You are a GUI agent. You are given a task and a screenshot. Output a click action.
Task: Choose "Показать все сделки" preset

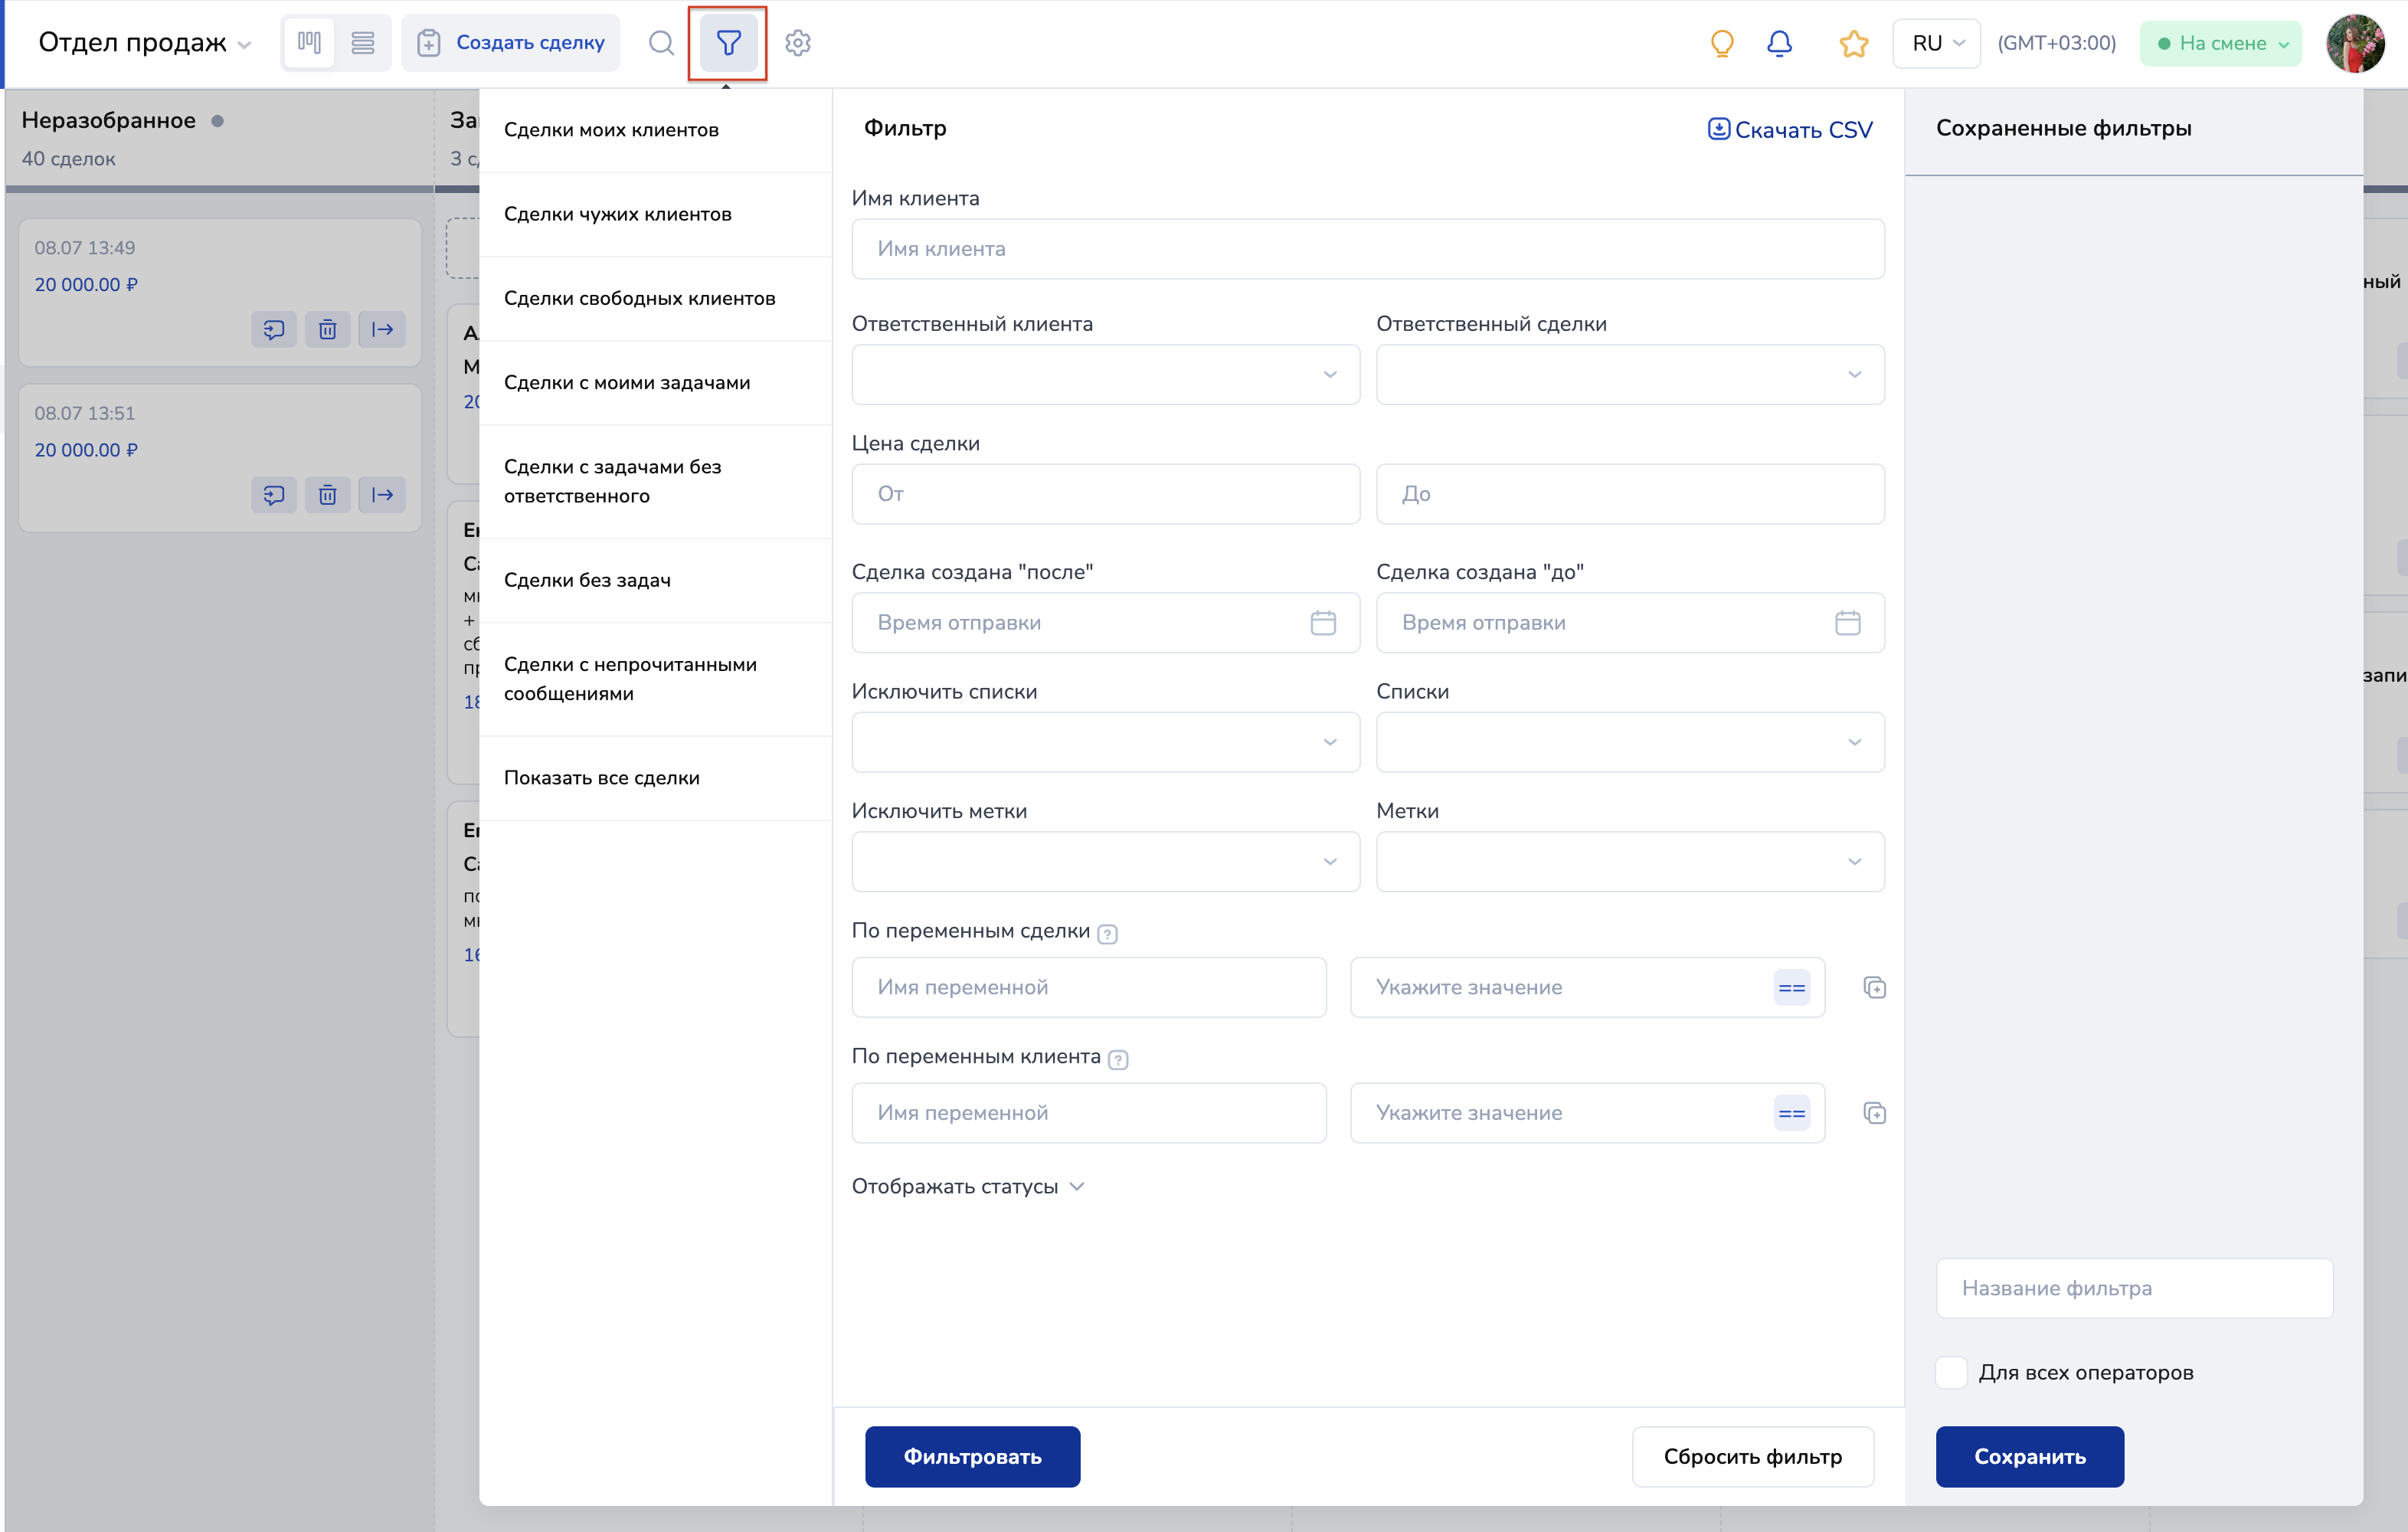coord(601,778)
